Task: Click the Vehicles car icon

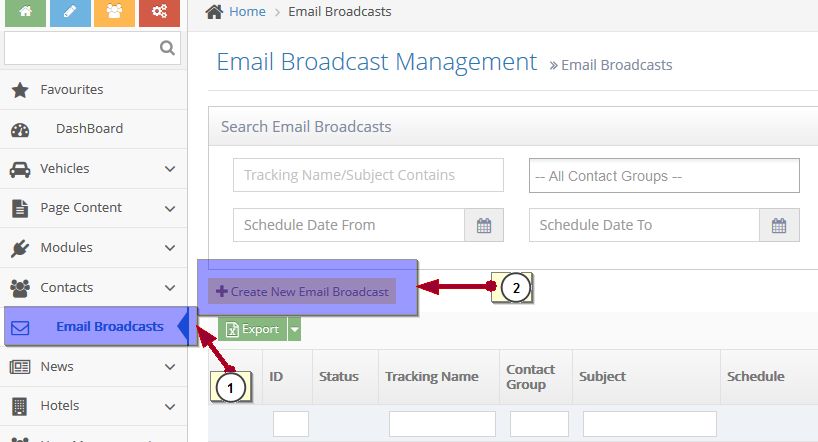Action: point(20,170)
